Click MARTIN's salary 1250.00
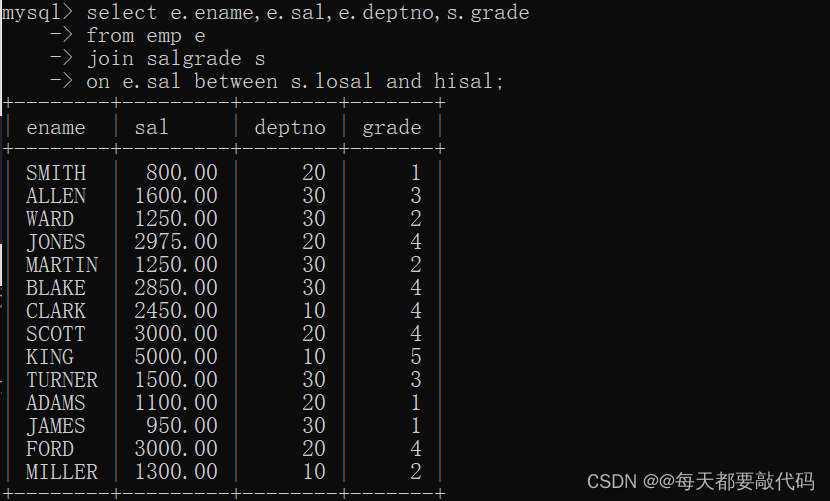830x501 pixels. 176,265
